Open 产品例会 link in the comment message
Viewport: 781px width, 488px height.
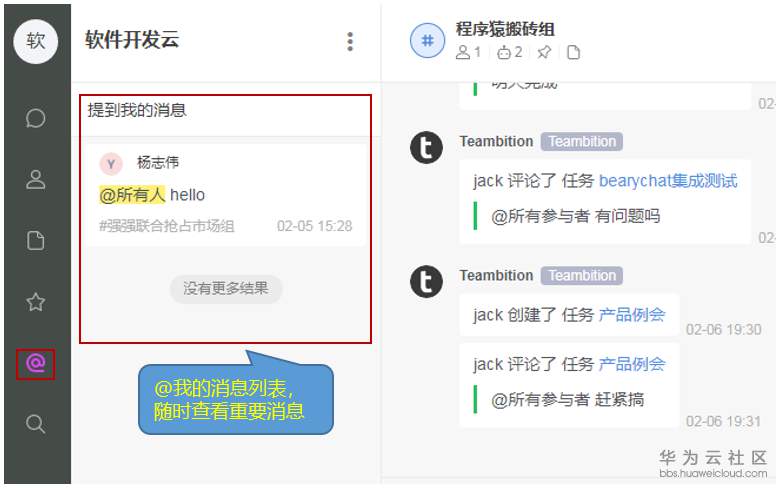click(x=632, y=364)
